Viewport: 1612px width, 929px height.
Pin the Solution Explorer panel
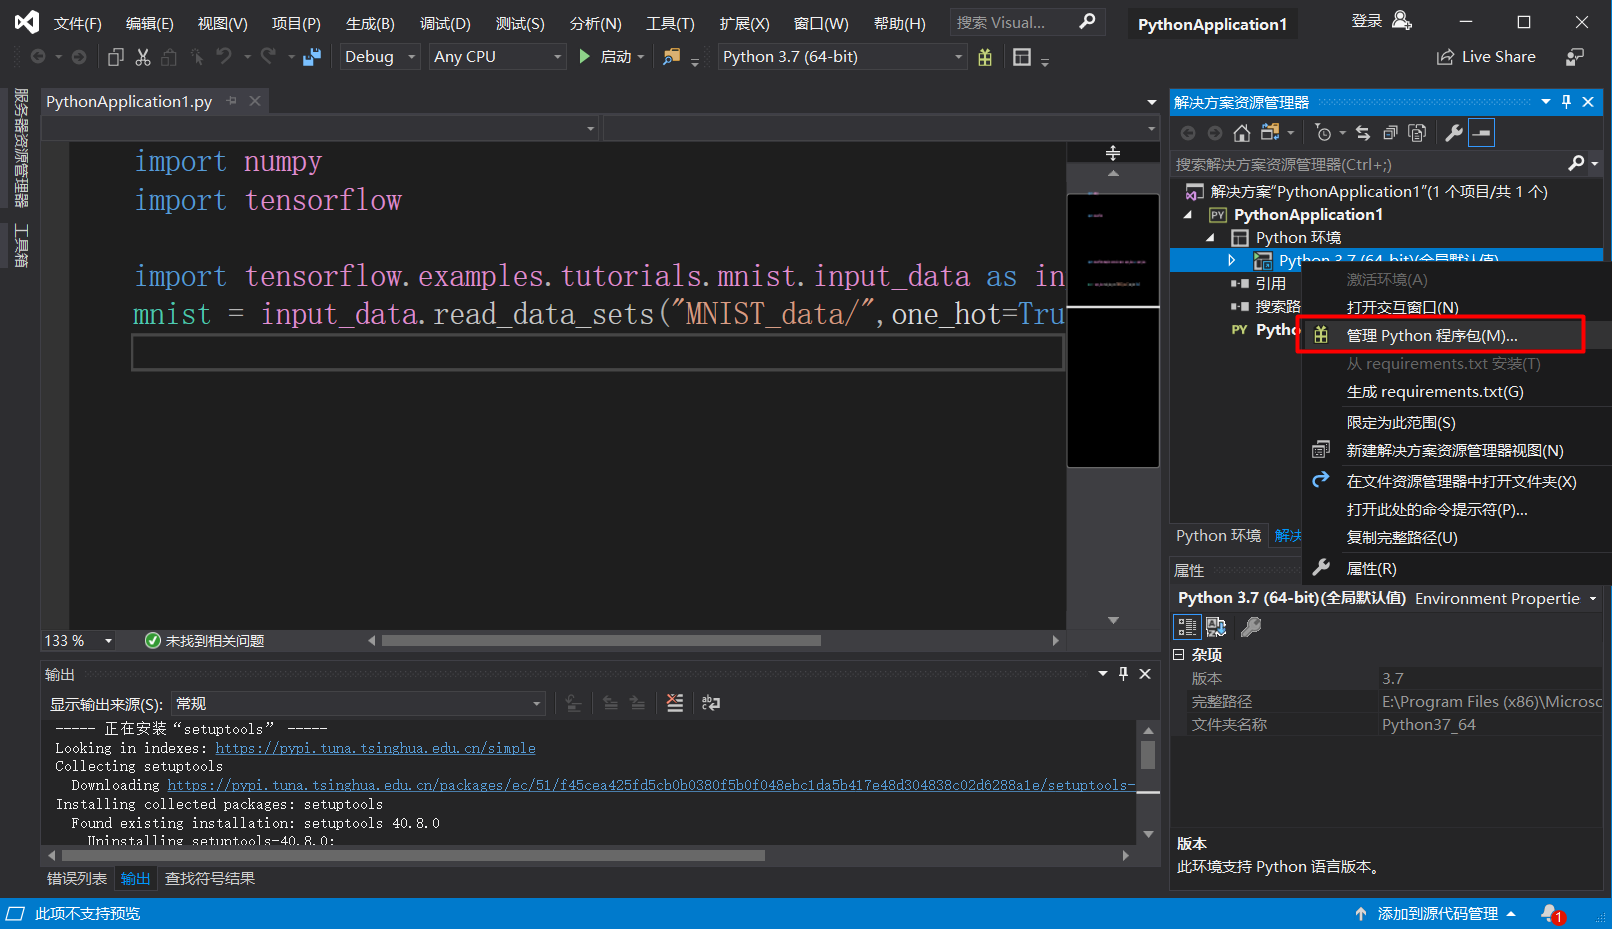coord(1566,102)
